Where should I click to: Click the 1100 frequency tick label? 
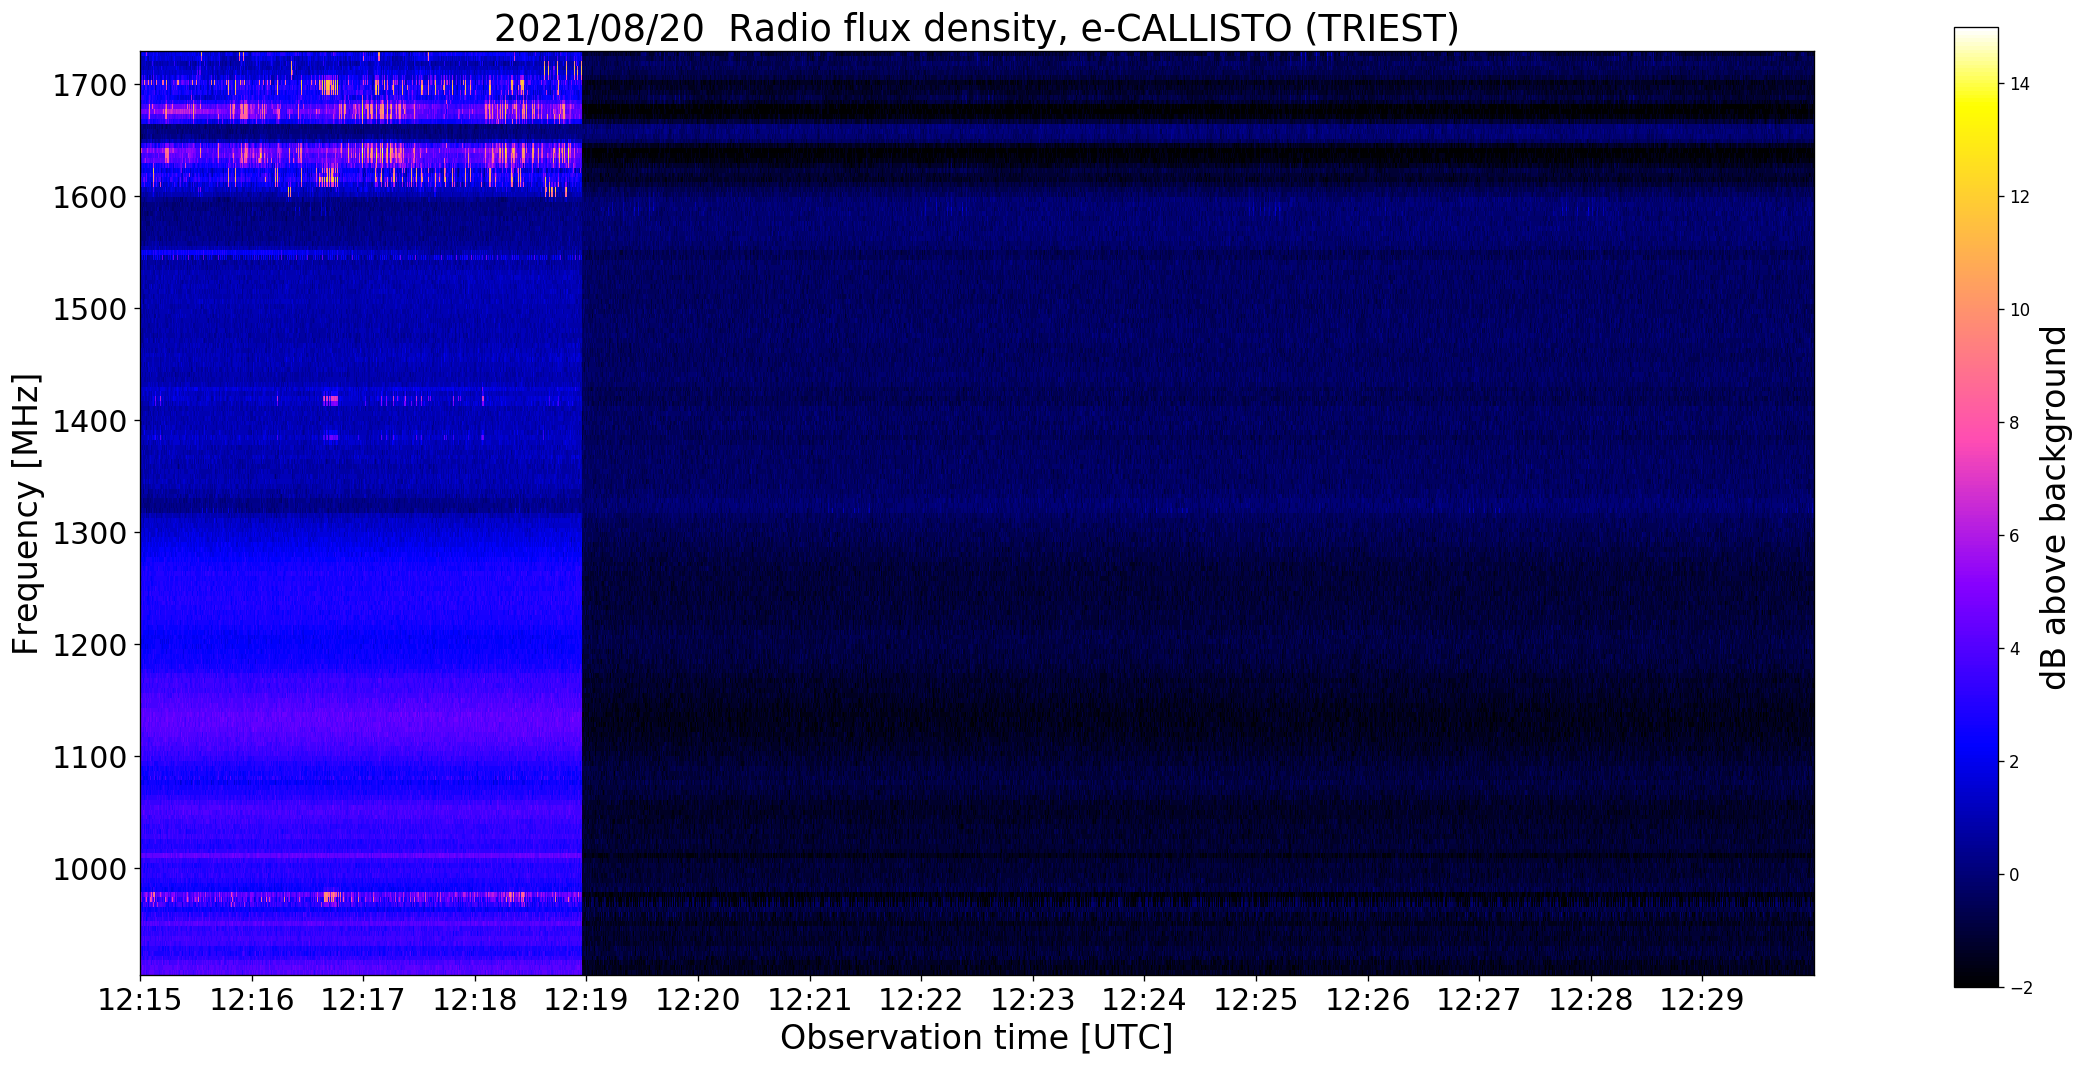tap(90, 757)
